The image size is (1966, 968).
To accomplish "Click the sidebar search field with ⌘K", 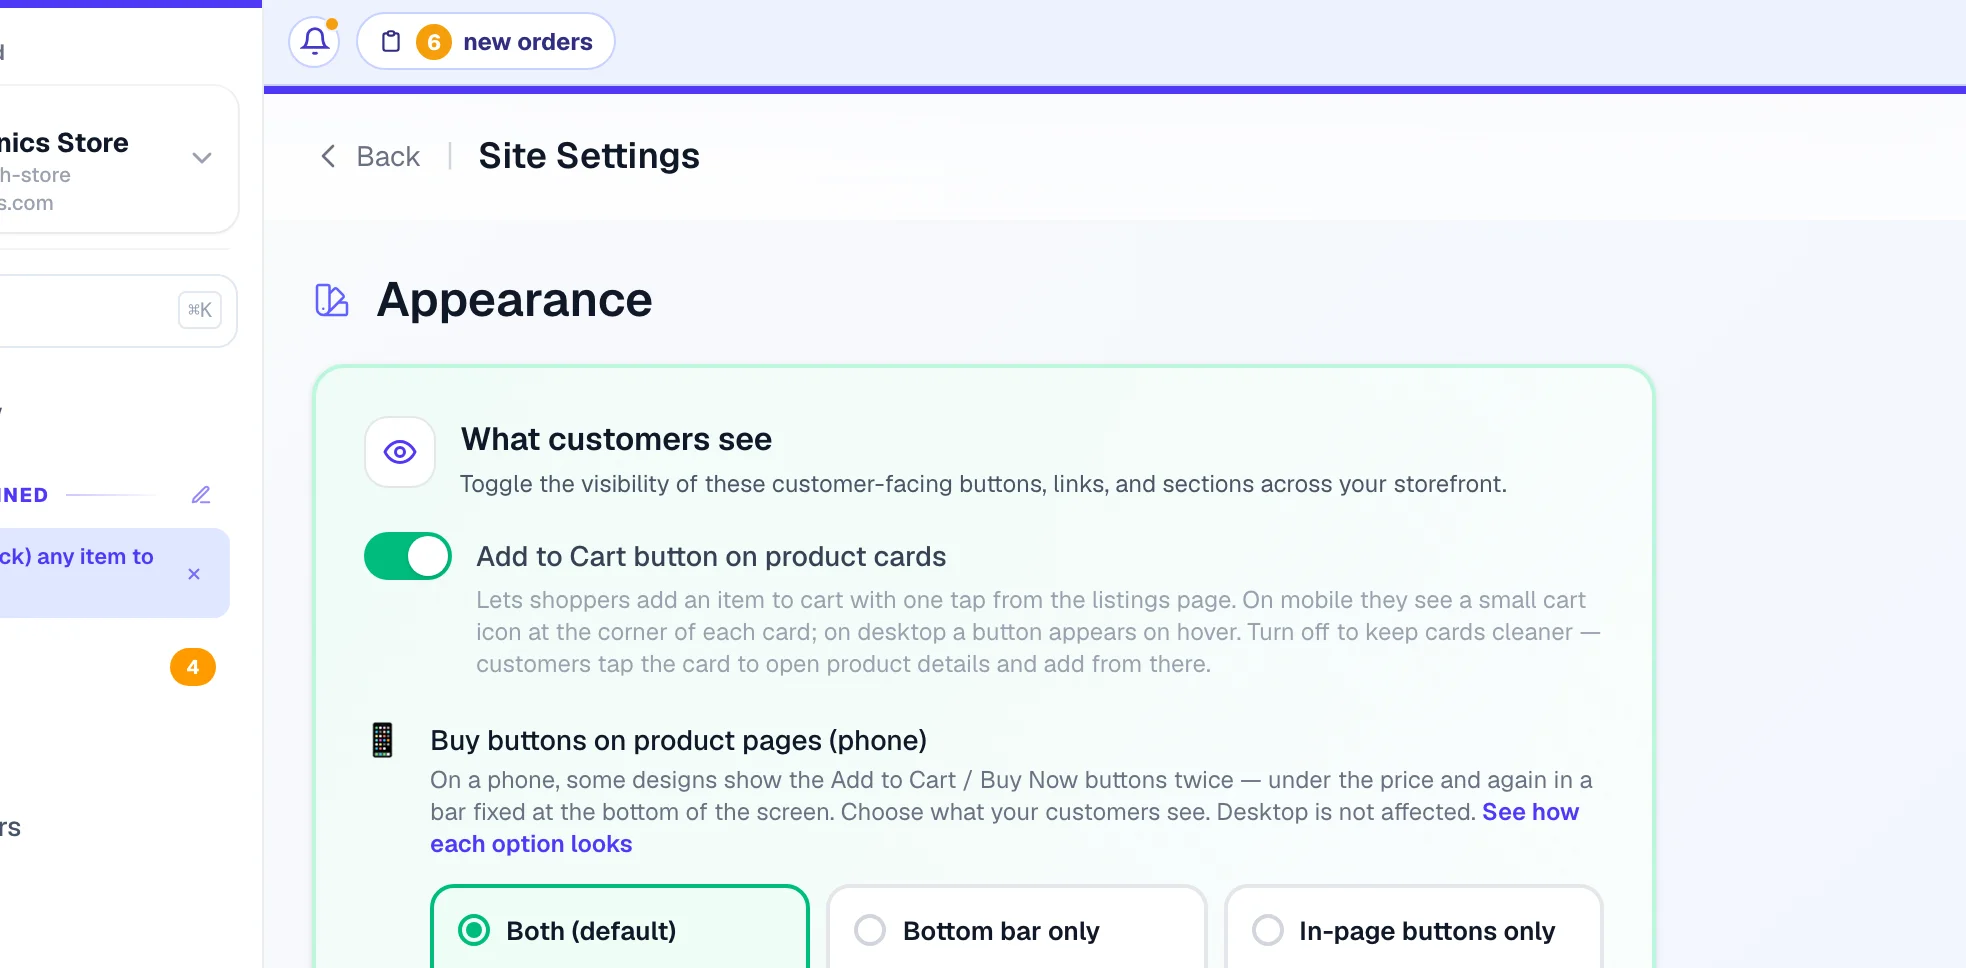I will tap(118, 311).
